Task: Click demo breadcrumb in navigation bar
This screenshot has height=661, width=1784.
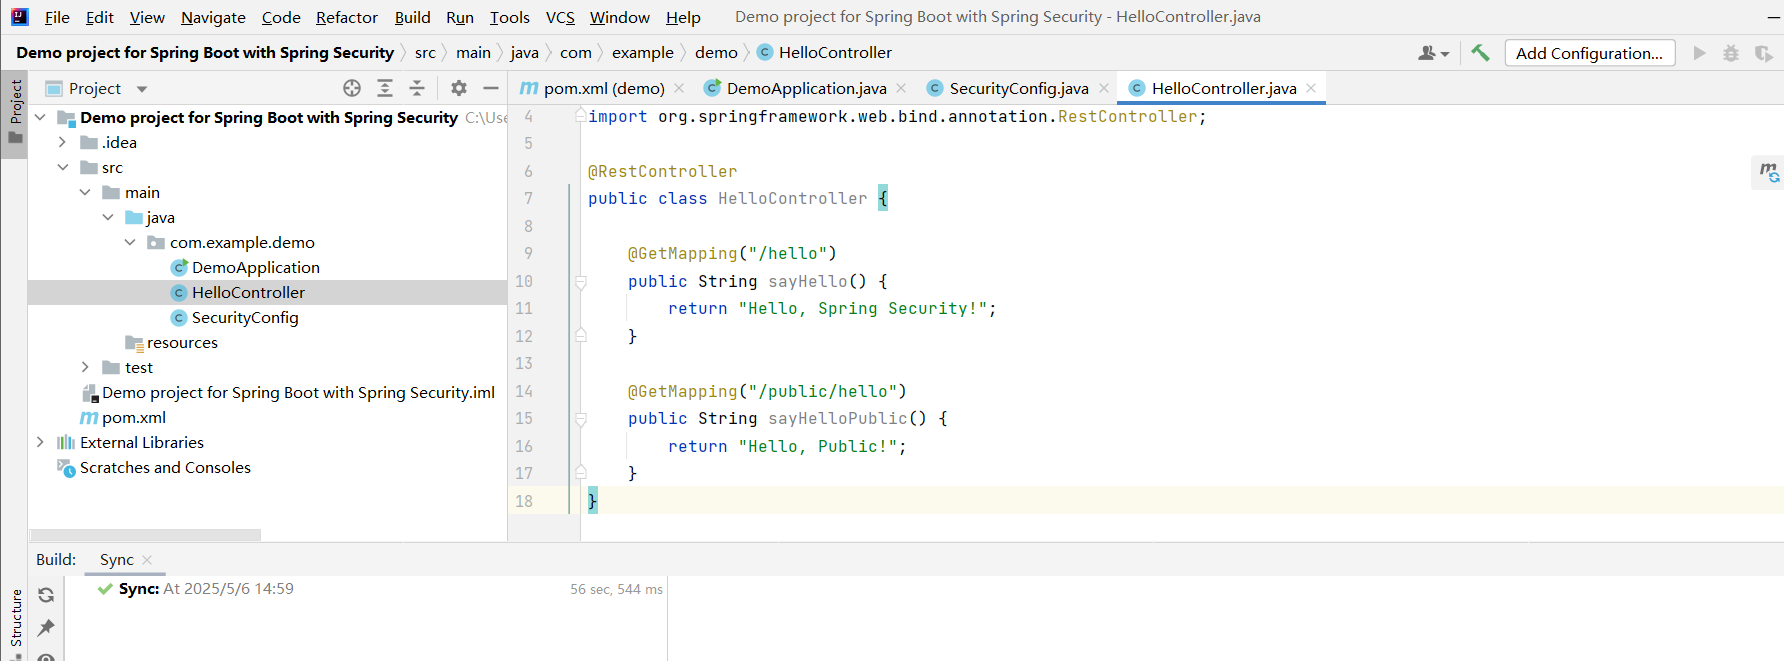Action: pyautogui.click(x=716, y=52)
